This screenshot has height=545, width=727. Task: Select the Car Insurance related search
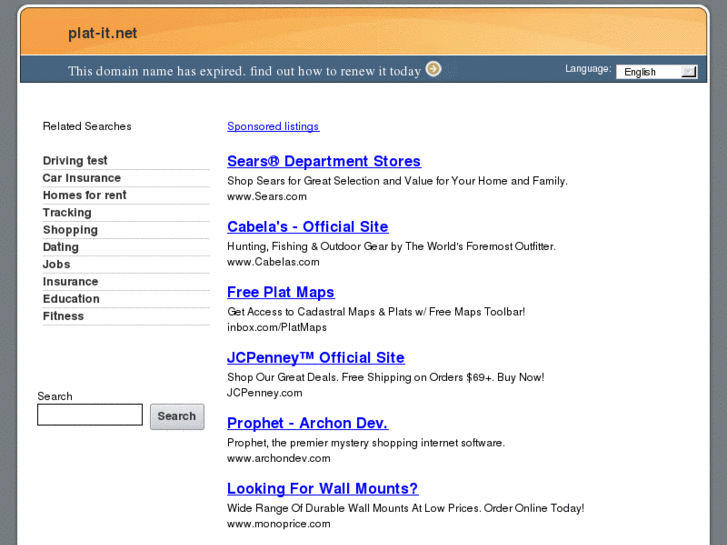(82, 178)
